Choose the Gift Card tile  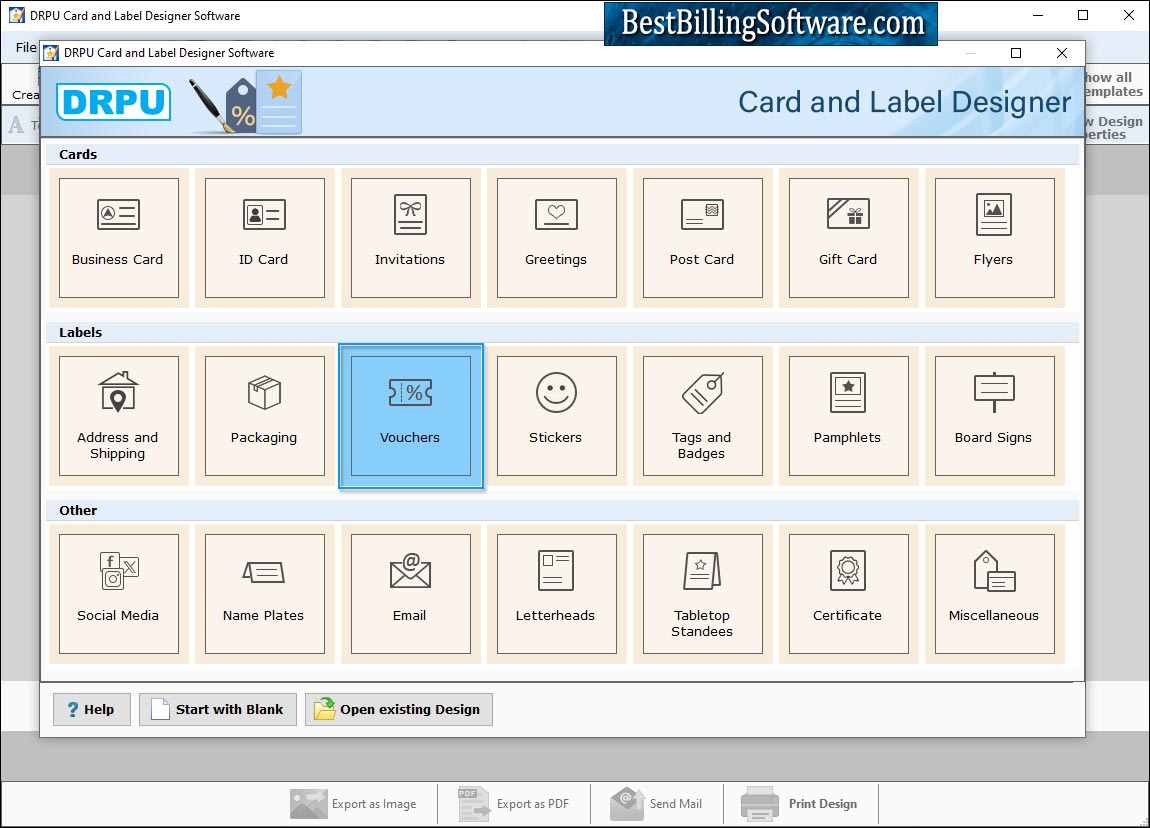[849, 238]
